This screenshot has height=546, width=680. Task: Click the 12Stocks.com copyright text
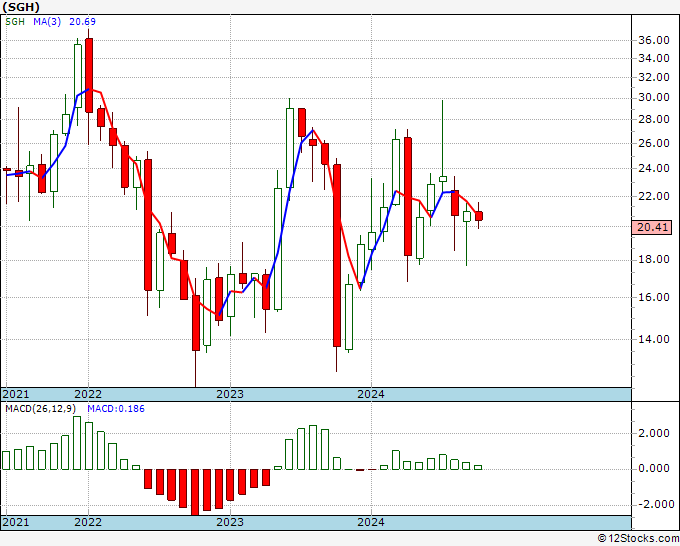[x=638, y=539]
